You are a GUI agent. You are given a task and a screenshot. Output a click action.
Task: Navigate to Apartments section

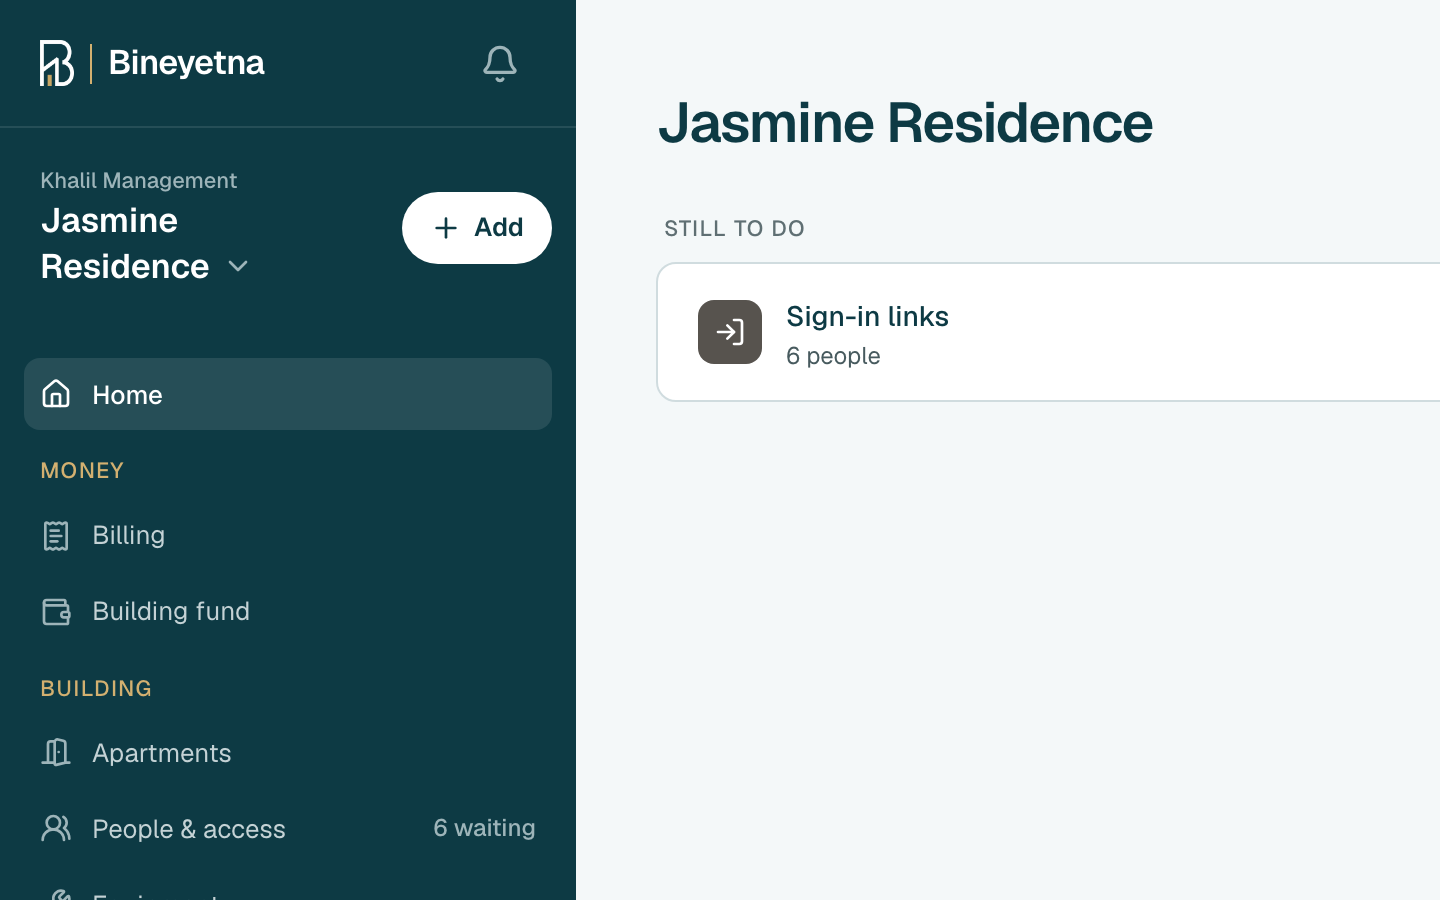[288, 752]
